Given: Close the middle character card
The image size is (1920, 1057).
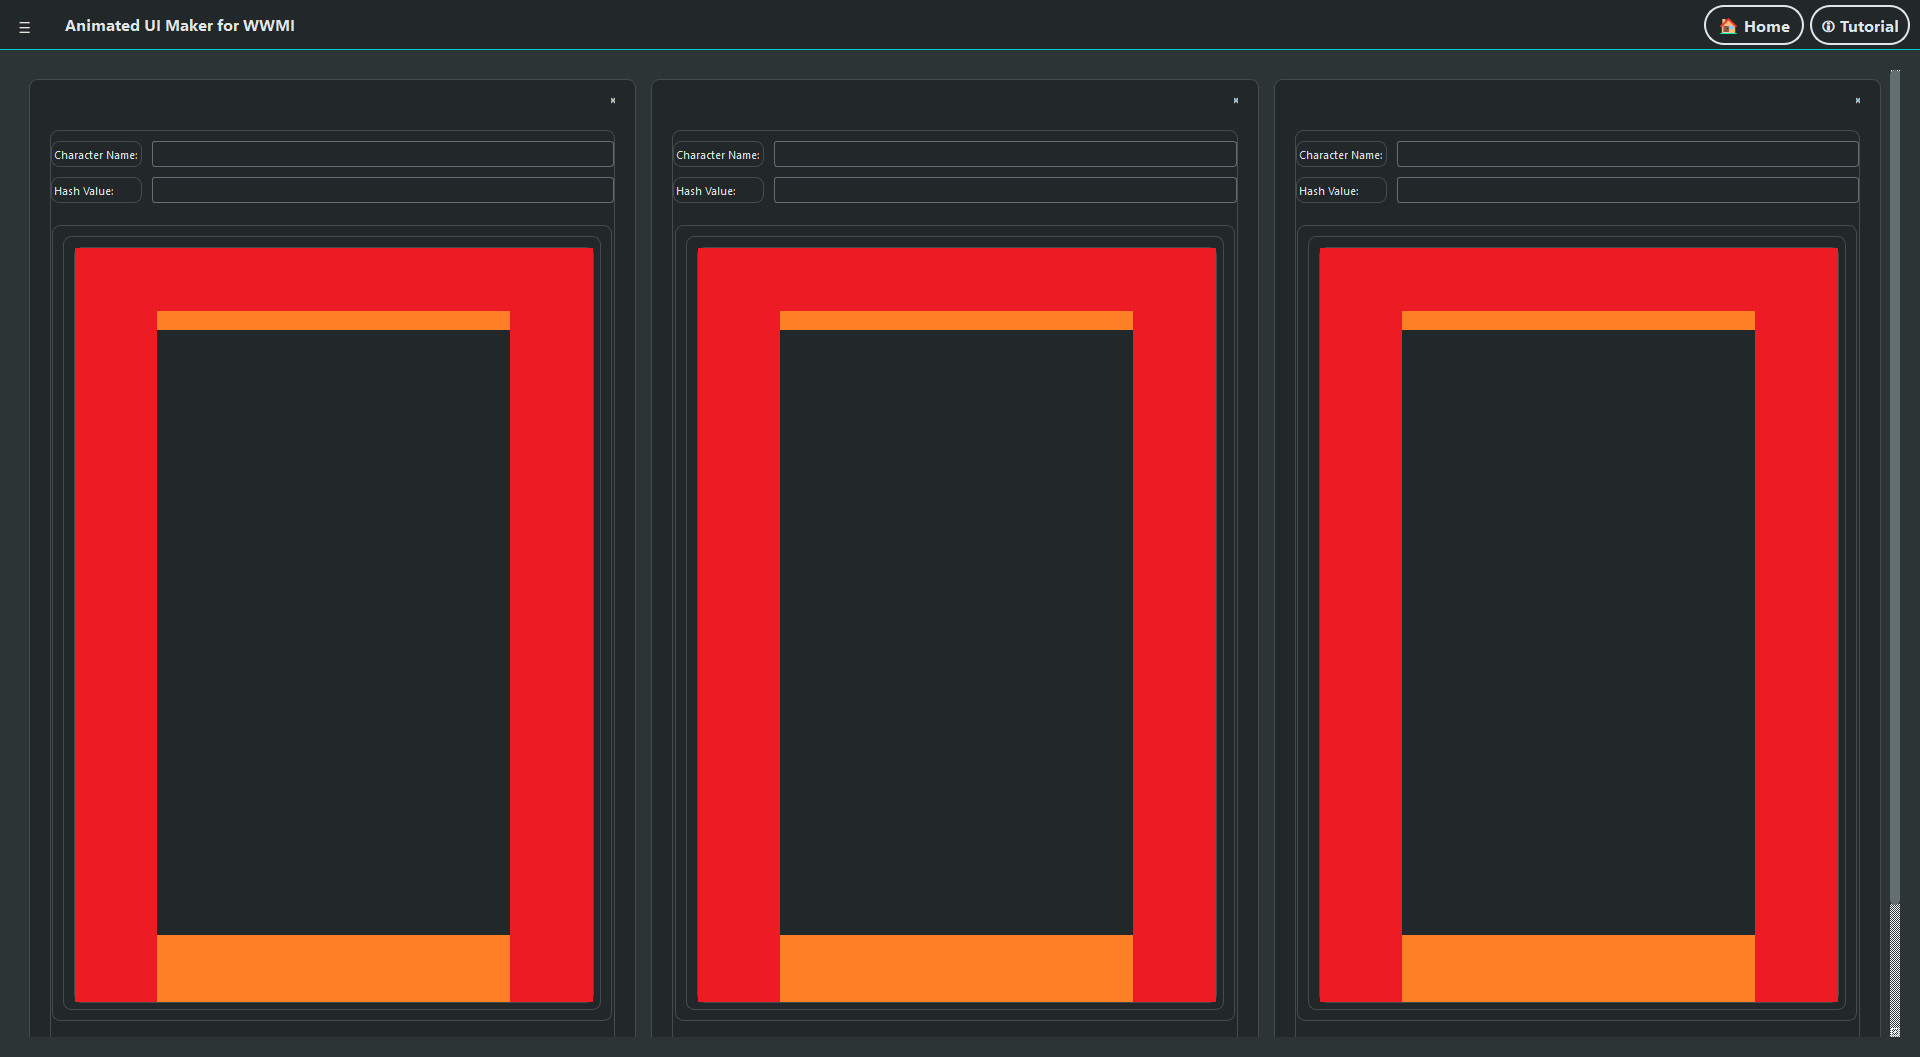Looking at the screenshot, I should tap(1236, 101).
